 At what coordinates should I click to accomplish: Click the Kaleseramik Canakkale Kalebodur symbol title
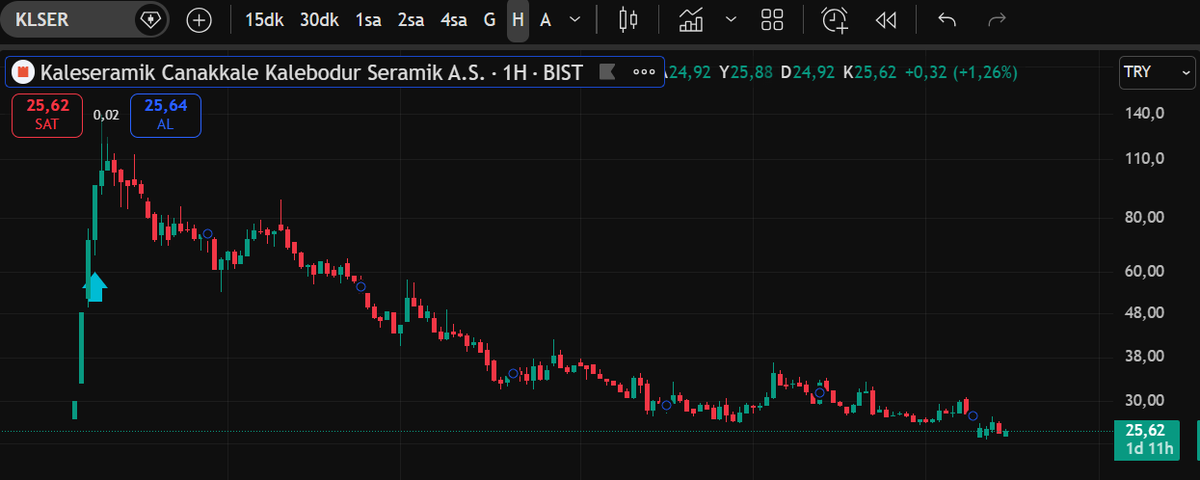311,73
